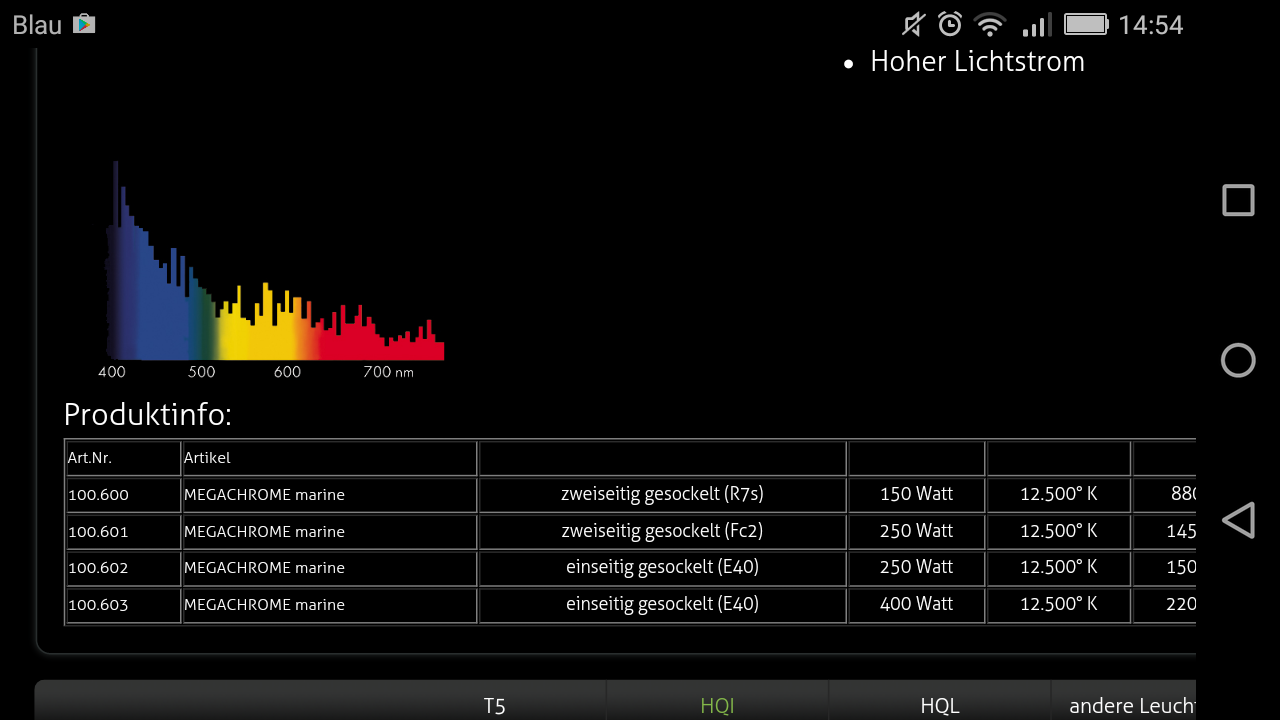Tap the 400 Watt table cell
This screenshot has height=720, width=1280.
point(916,604)
